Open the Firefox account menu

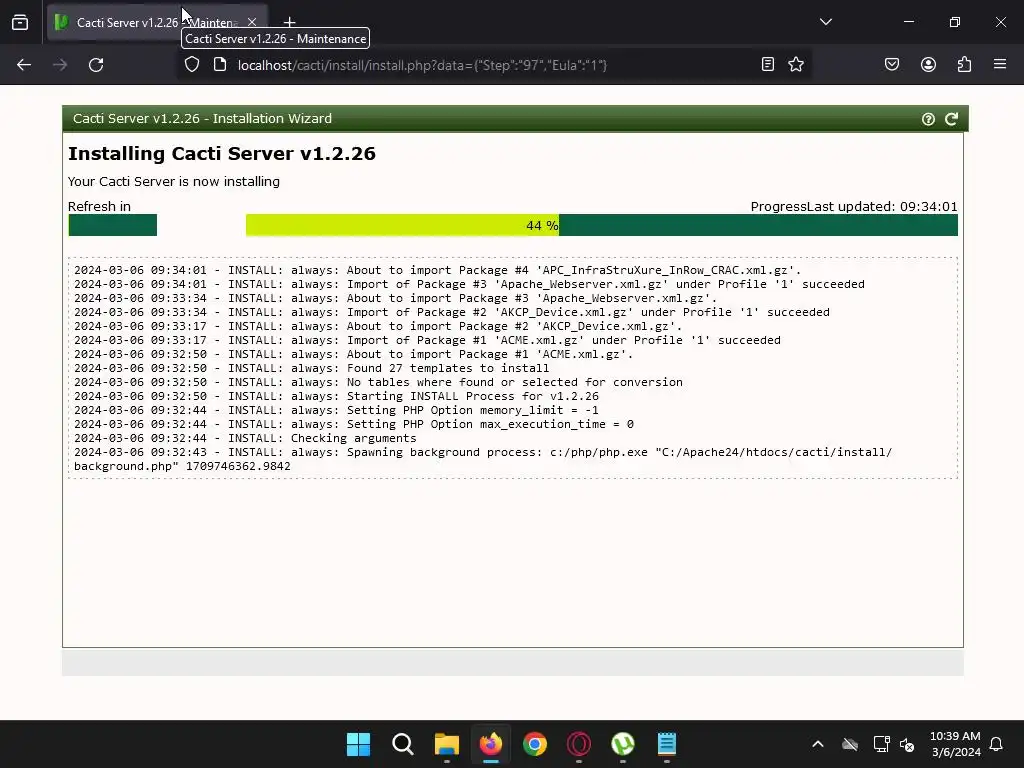[928, 65]
